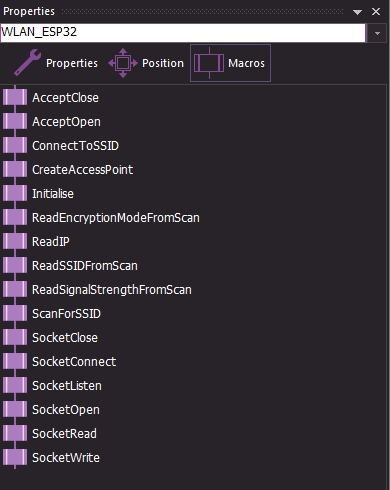Image resolution: width=390 pixels, height=490 pixels.
Task: Select the CreateAccessPoint macro
Action: pos(82,170)
